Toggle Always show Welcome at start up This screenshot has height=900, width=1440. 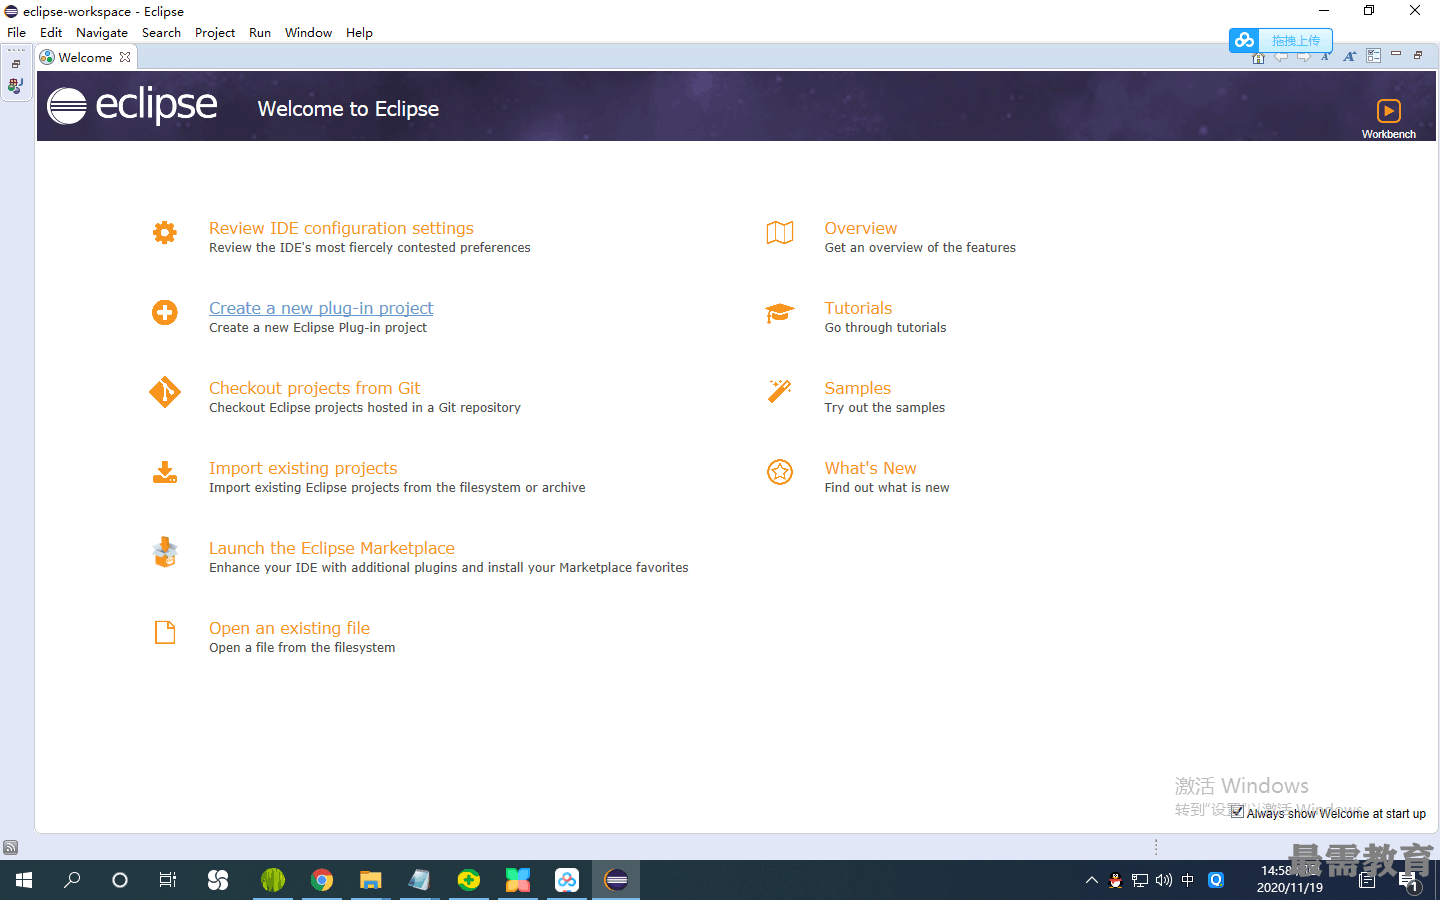coord(1238,812)
